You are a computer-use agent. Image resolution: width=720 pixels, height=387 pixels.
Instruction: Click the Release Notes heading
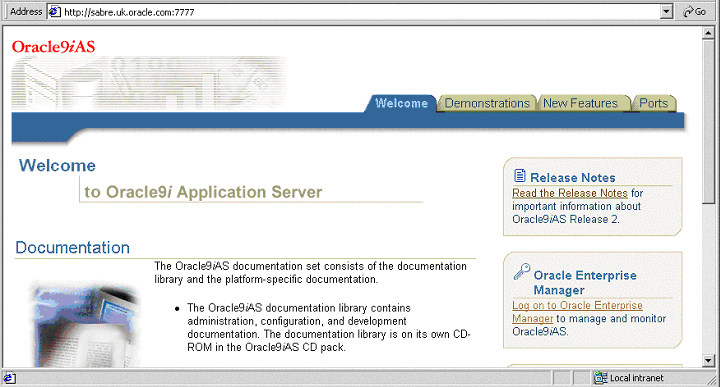(573, 178)
